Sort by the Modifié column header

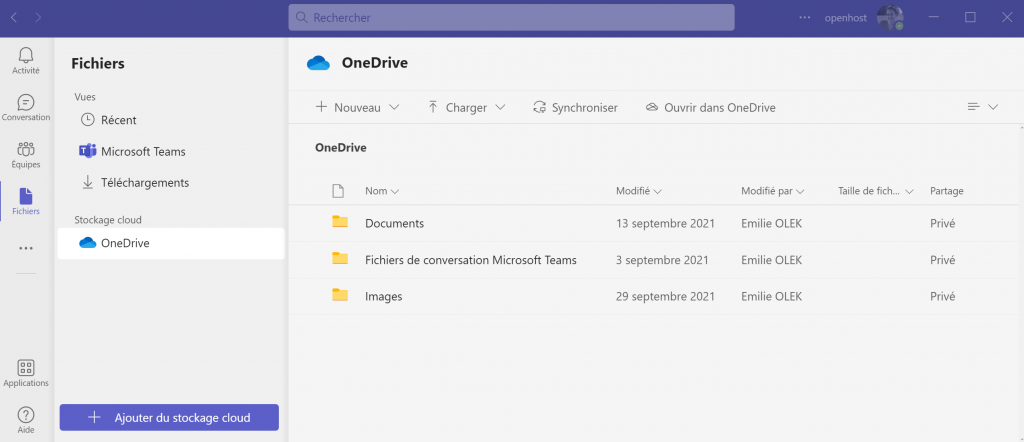tap(639, 191)
